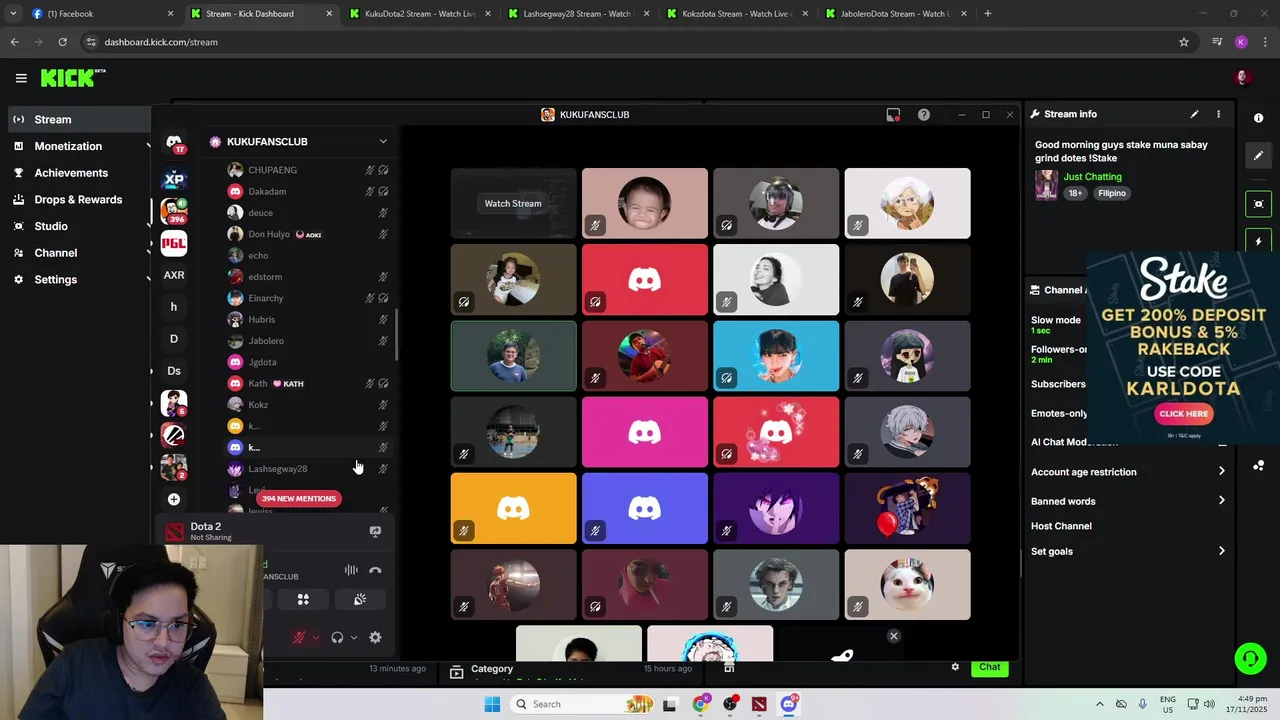
Task: Click the Windows taskbar Search box
Action: 583,704
